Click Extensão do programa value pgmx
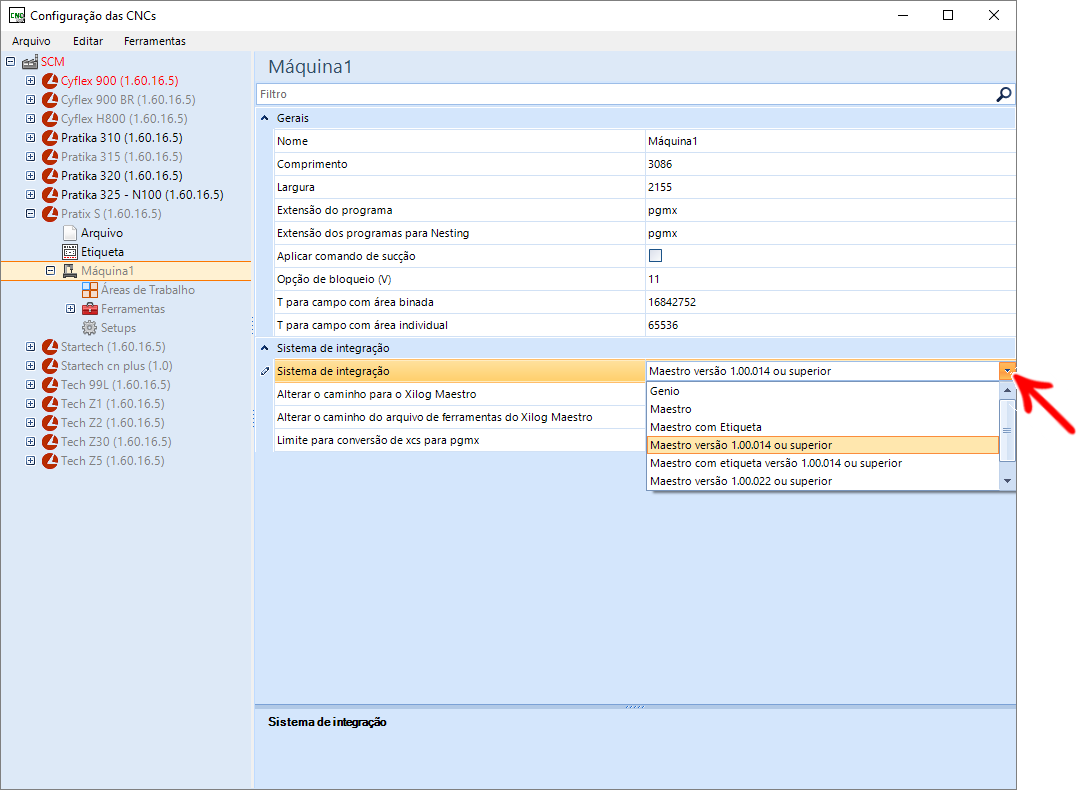Screen dimensions: 1088x790 (x=830, y=210)
